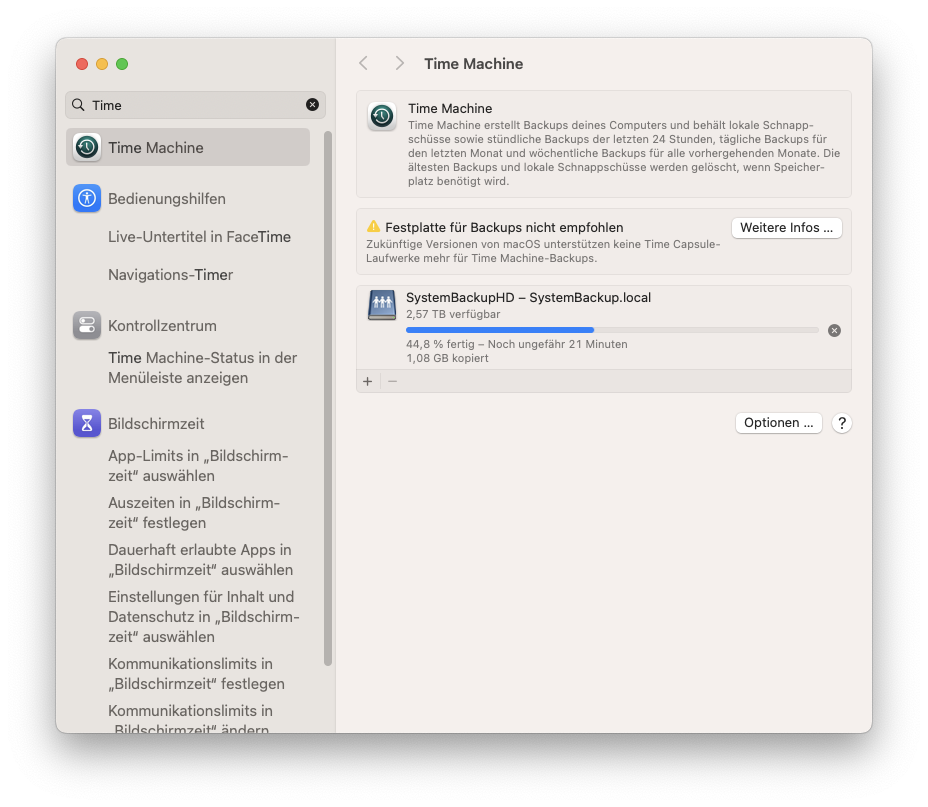Select Einstellungen für Inhalt und Datenschutz result
This screenshot has height=807, width=928.
(204, 616)
